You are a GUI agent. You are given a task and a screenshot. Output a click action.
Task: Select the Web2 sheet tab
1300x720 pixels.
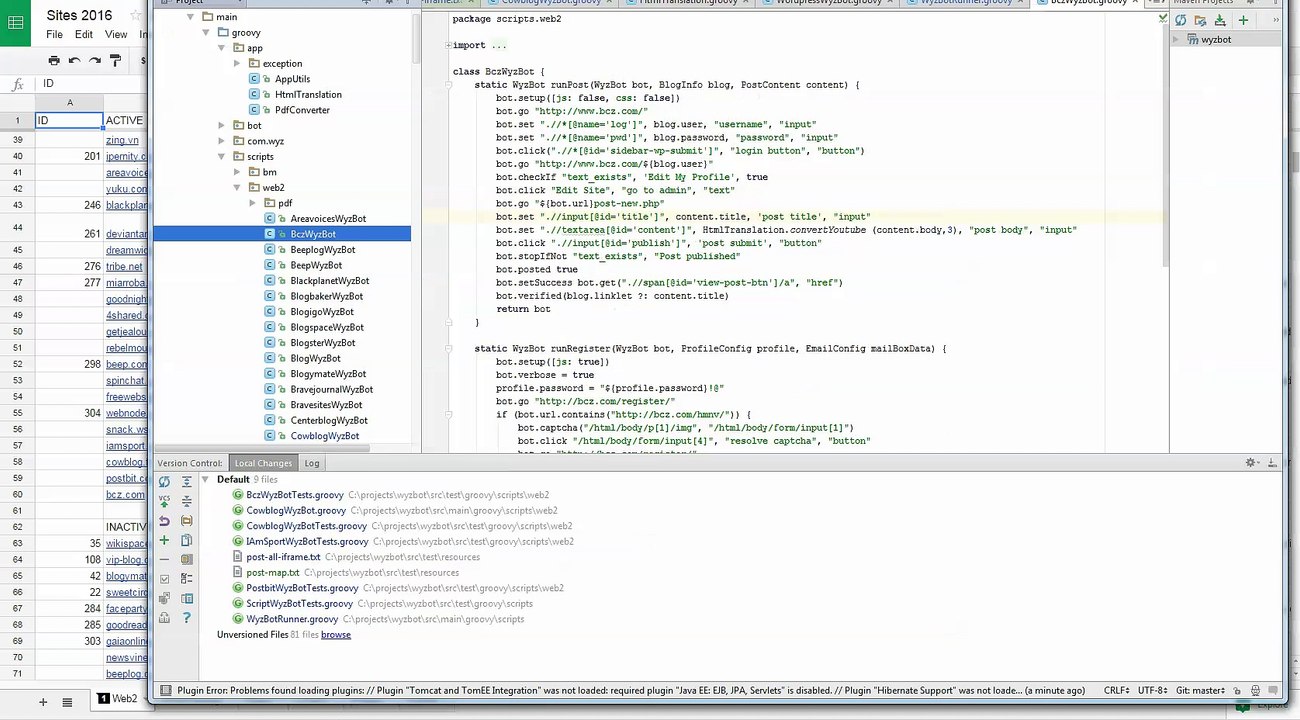pyautogui.click(x=118, y=699)
